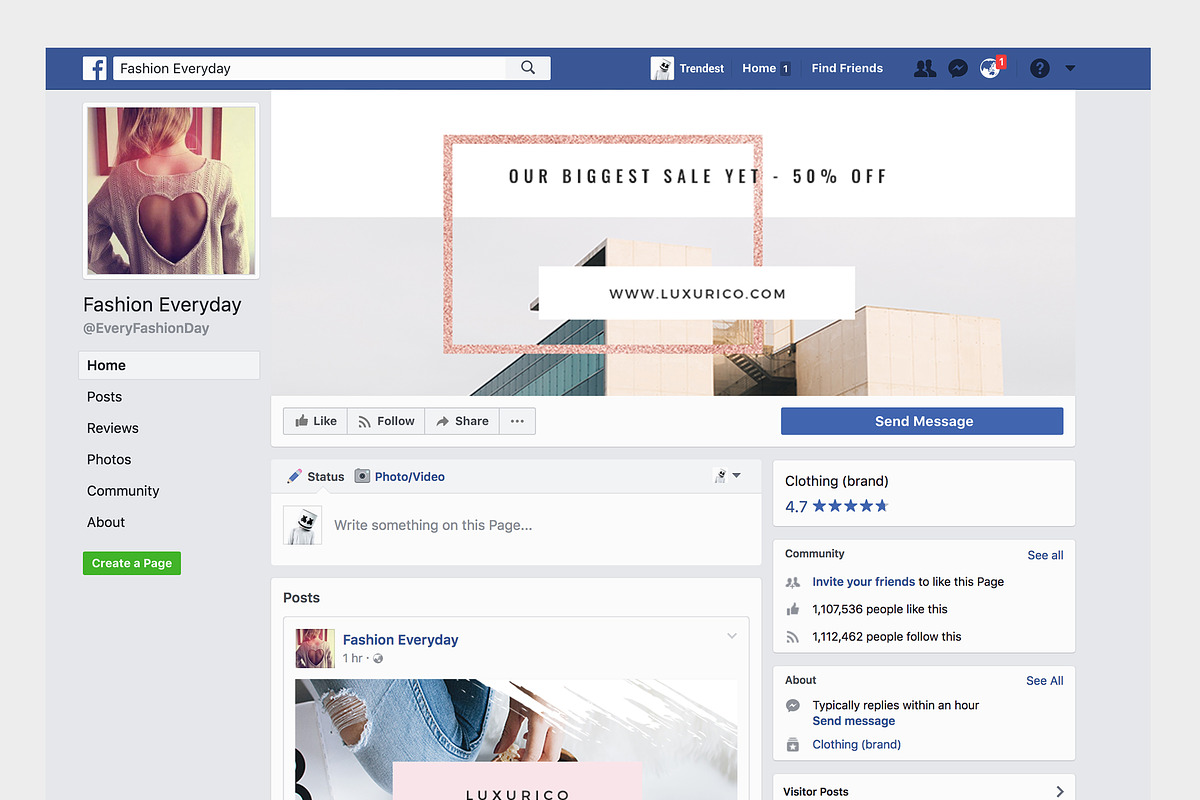Open the Messenger icon in top bar
The height and width of the screenshot is (800, 1200).
tap(958, 68)
